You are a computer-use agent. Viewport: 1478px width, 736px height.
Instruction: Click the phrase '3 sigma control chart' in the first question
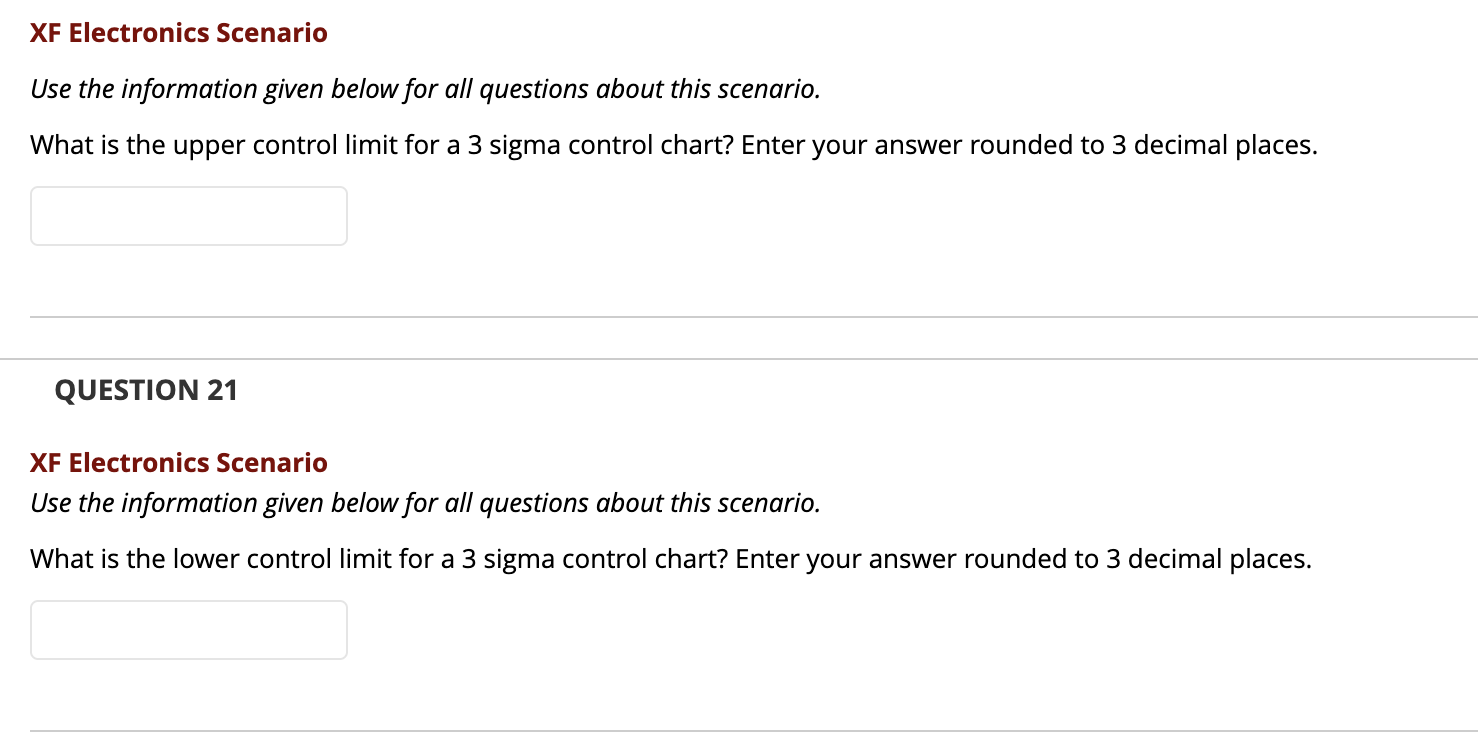pyautogui.click(x=593, y=144)
